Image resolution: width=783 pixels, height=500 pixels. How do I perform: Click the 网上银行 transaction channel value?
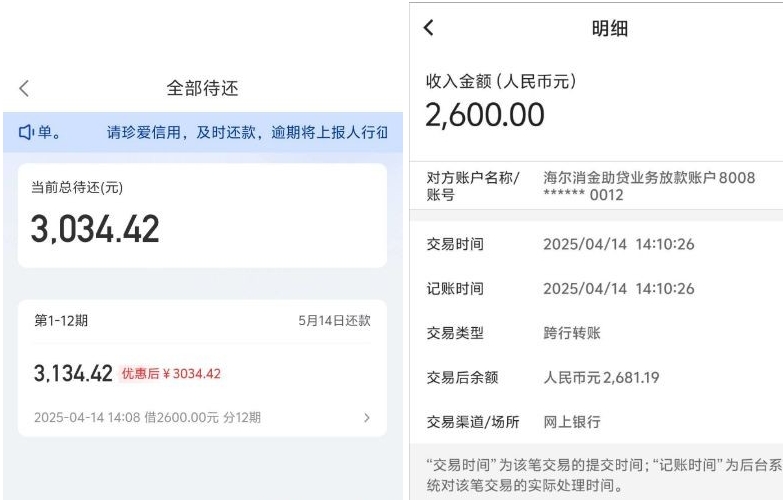click(x=571, y=422)
